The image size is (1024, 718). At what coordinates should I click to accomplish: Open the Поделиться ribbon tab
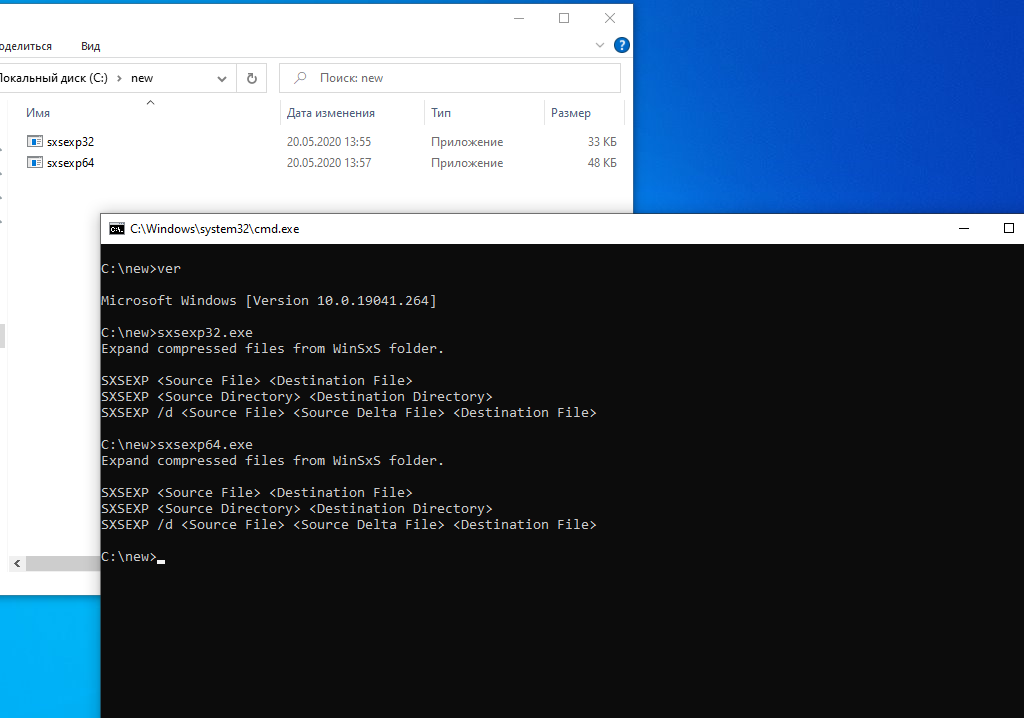[23, 45]
